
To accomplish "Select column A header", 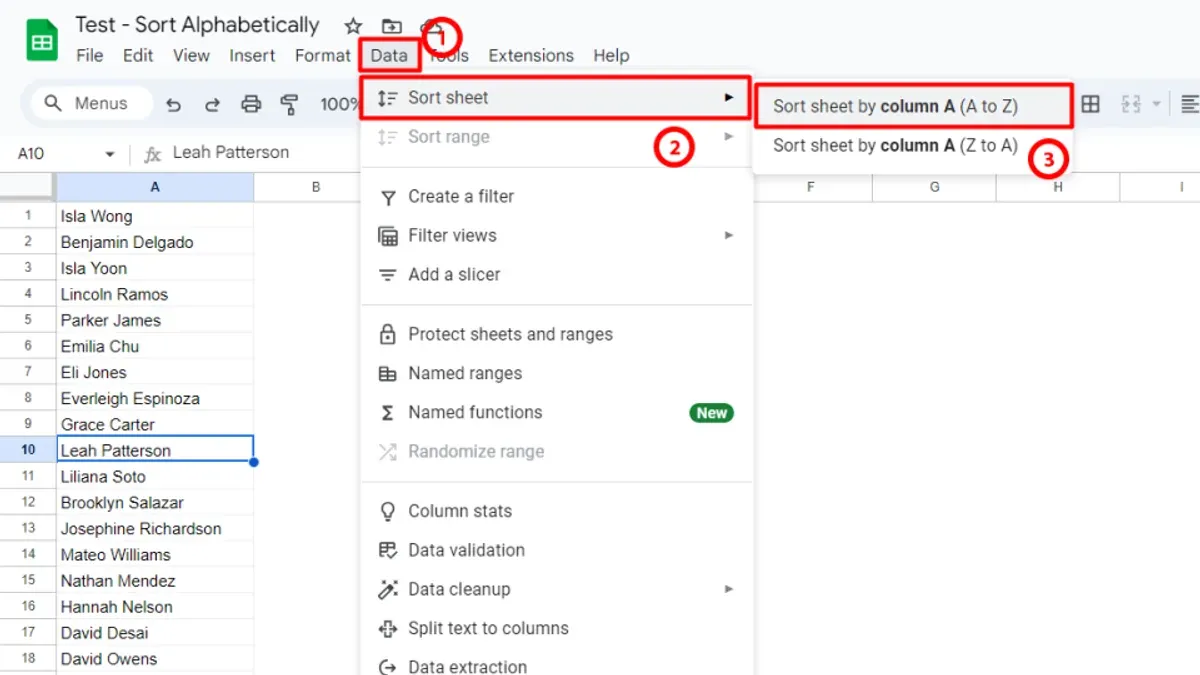I will pos(155,187).
